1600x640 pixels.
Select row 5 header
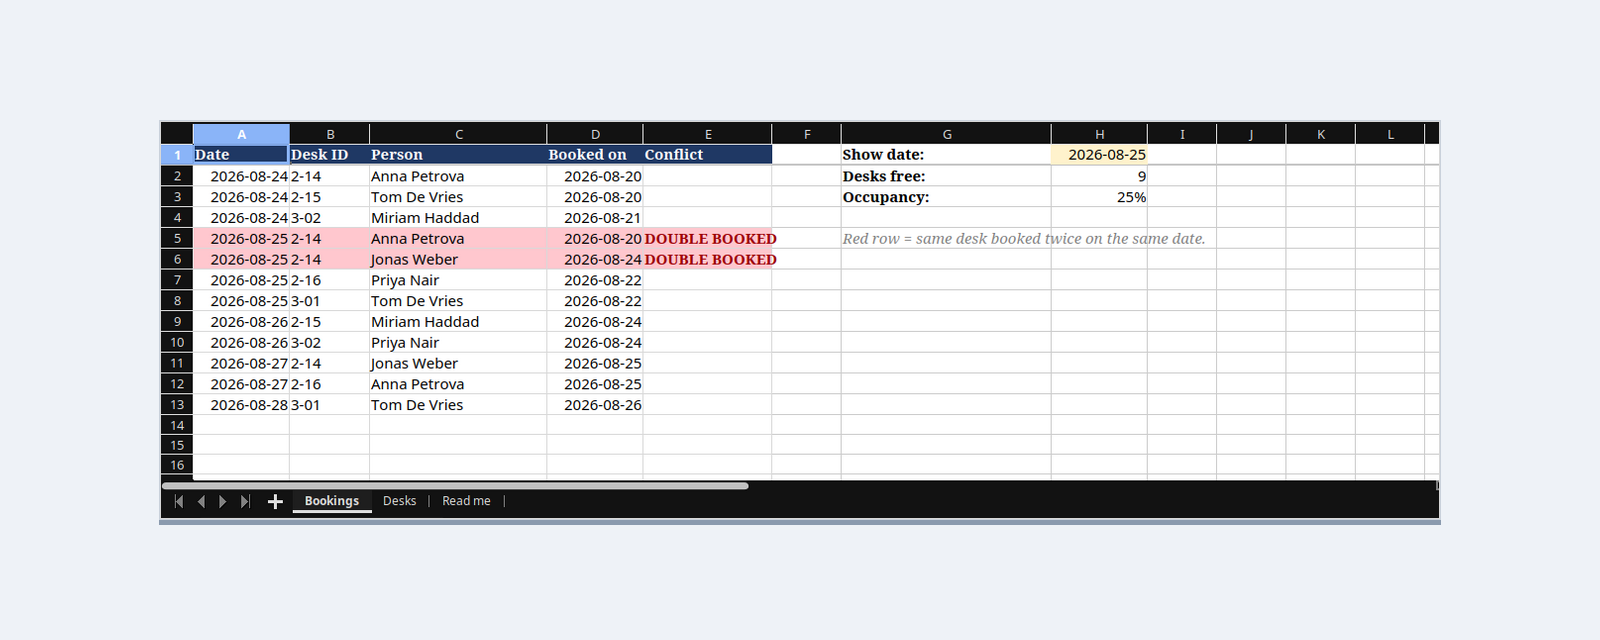click(x=177, y=238)
